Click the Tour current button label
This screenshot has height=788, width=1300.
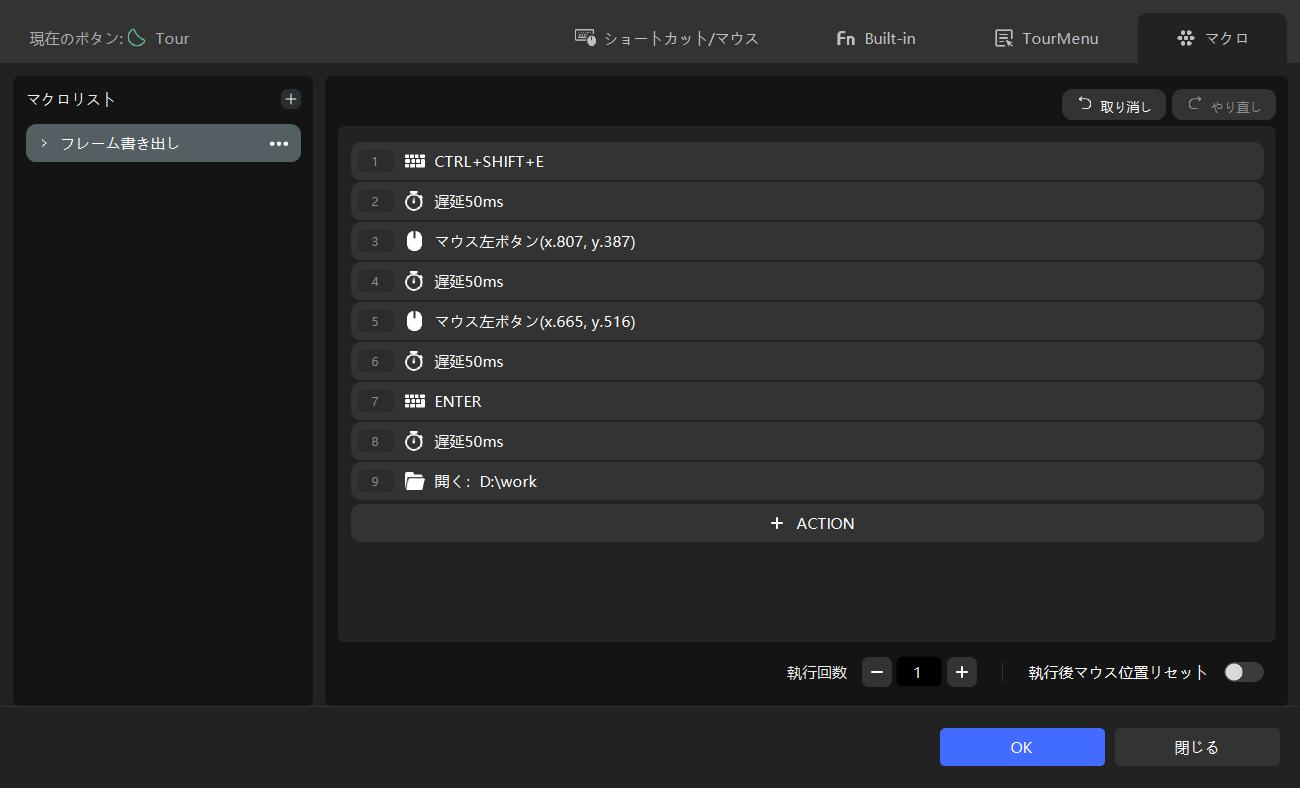[x=172, y=38]
